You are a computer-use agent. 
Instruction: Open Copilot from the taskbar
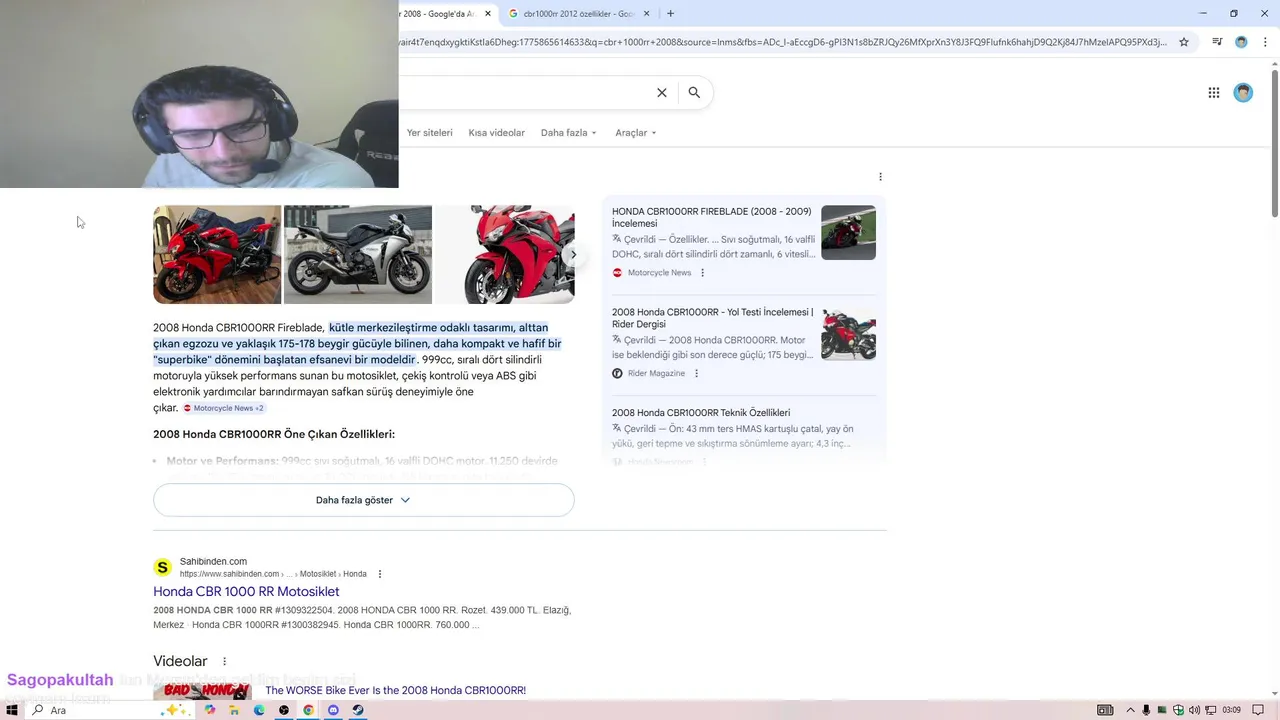point(210,710)
